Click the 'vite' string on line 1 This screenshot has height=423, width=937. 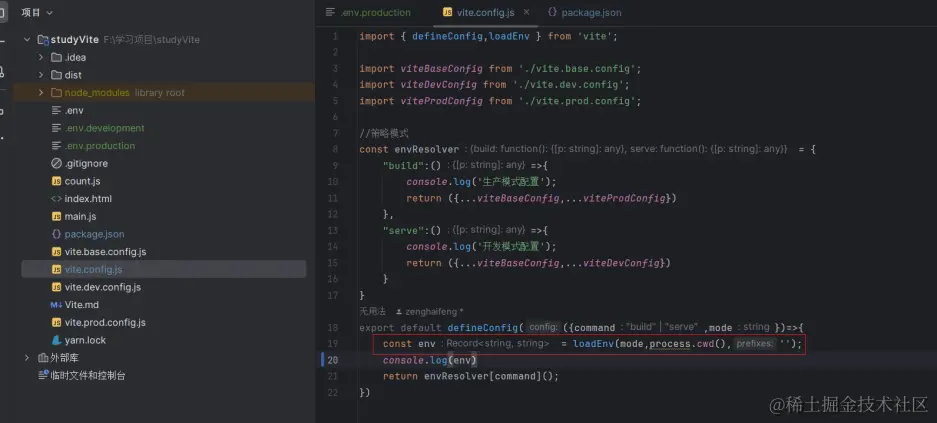pyautogui.click(x=595, y=36)
